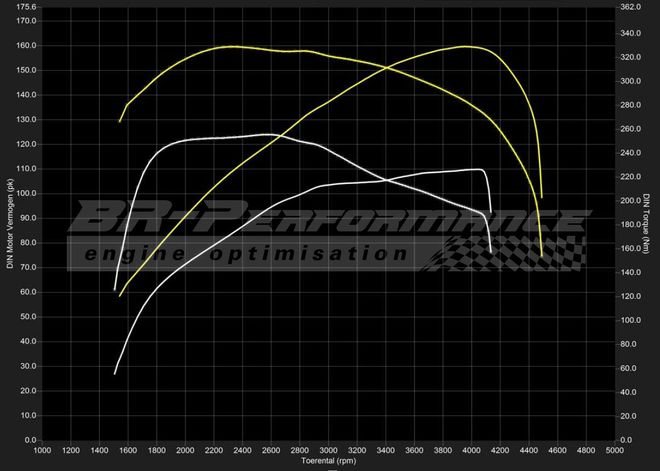The width and height of the screenshot is (660, 471).
Task: Click the 5000 rpm x-axis tick label
Action: [x=614, y=451]
